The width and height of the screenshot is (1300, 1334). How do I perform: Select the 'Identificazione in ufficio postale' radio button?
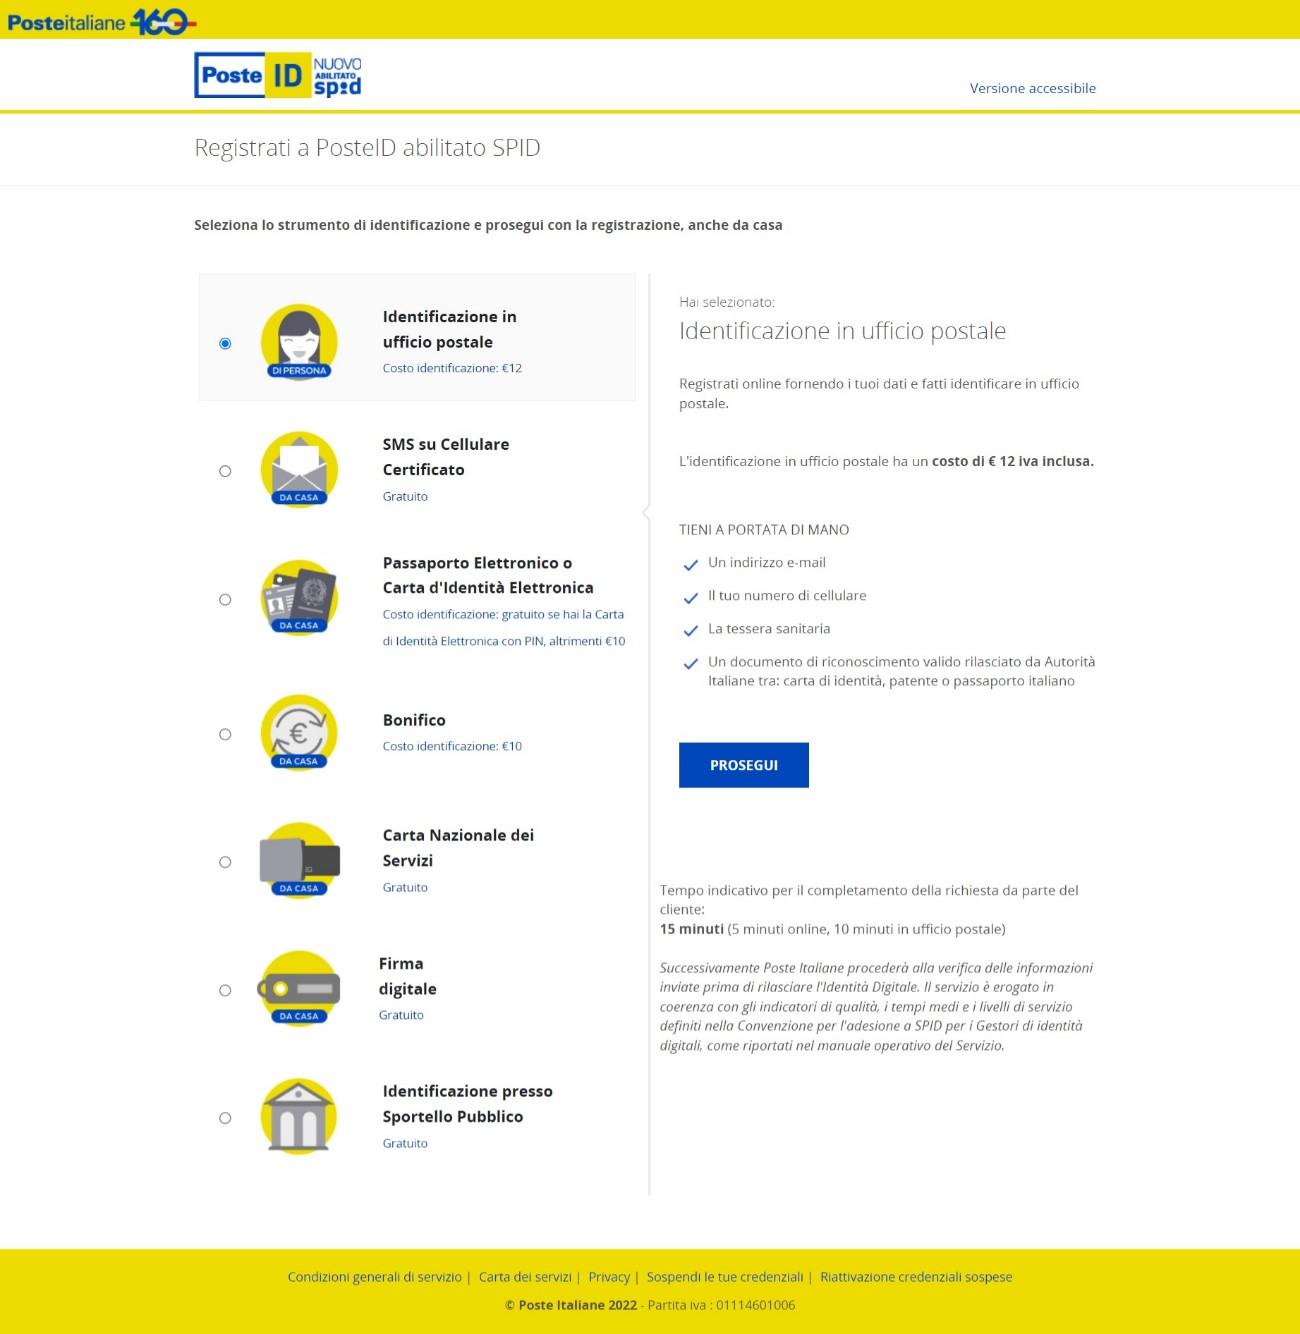coord(225,343)
